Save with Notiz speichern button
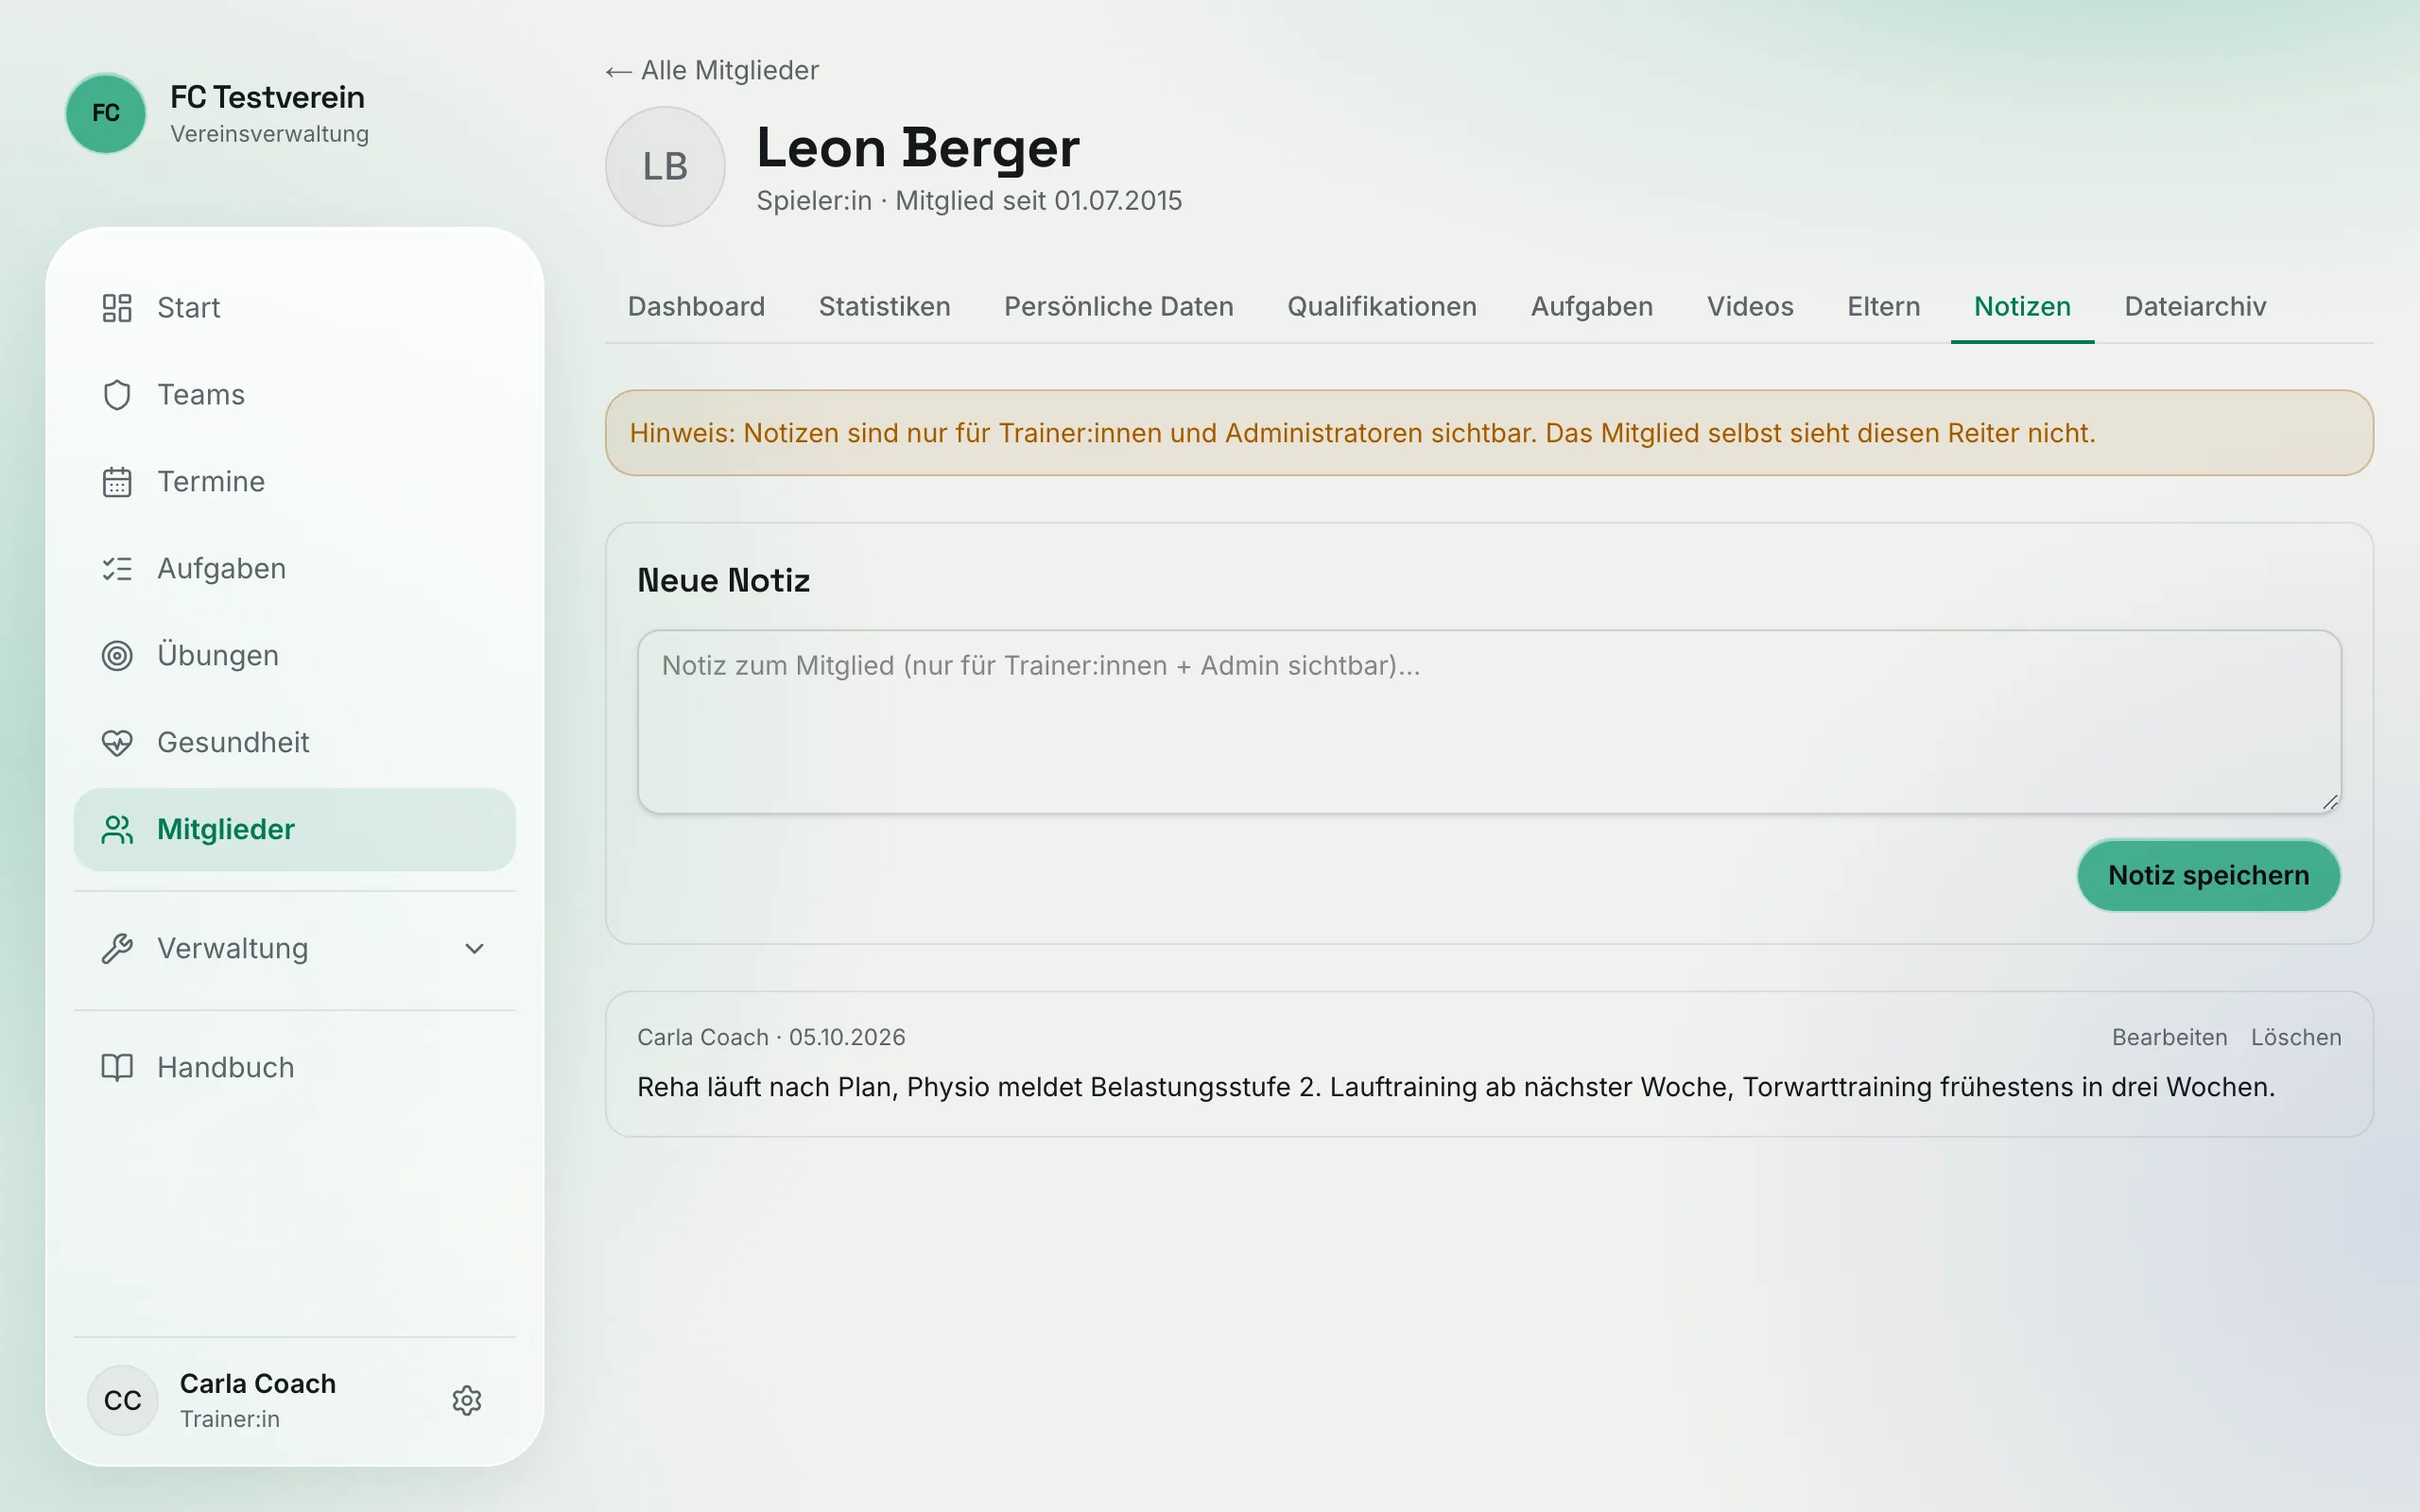Screen dimensions: 2420x1512 (x=2208, y=875)
